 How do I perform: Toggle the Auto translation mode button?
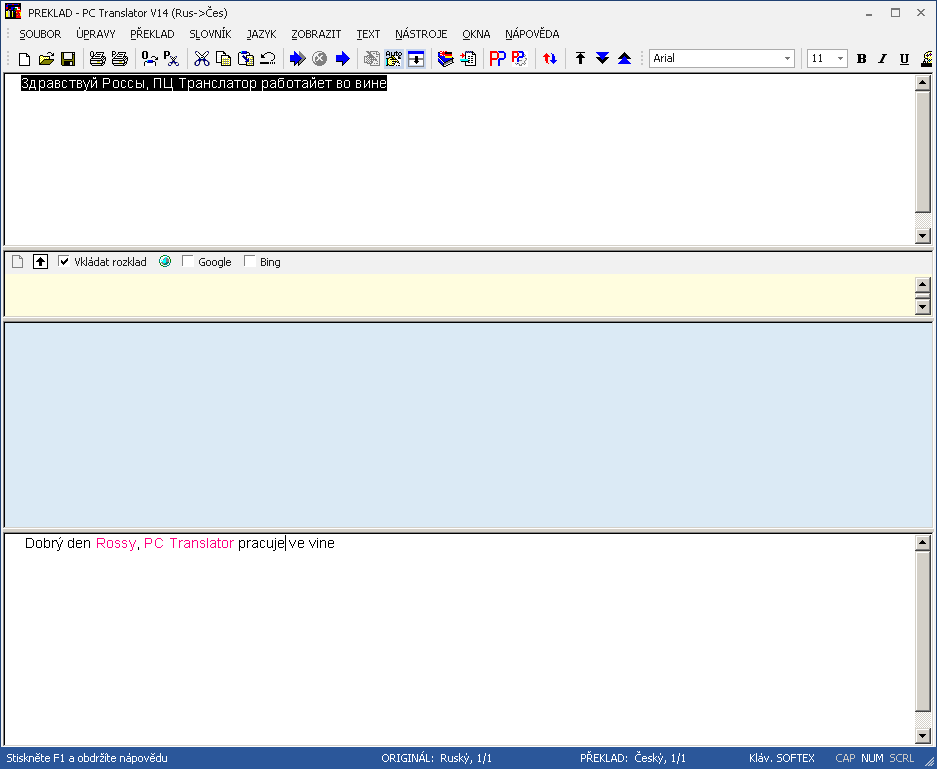394,59
